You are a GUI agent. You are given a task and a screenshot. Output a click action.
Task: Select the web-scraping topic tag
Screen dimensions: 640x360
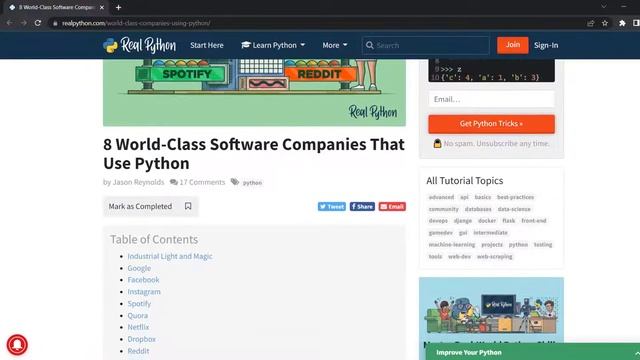tap(495, 257)
